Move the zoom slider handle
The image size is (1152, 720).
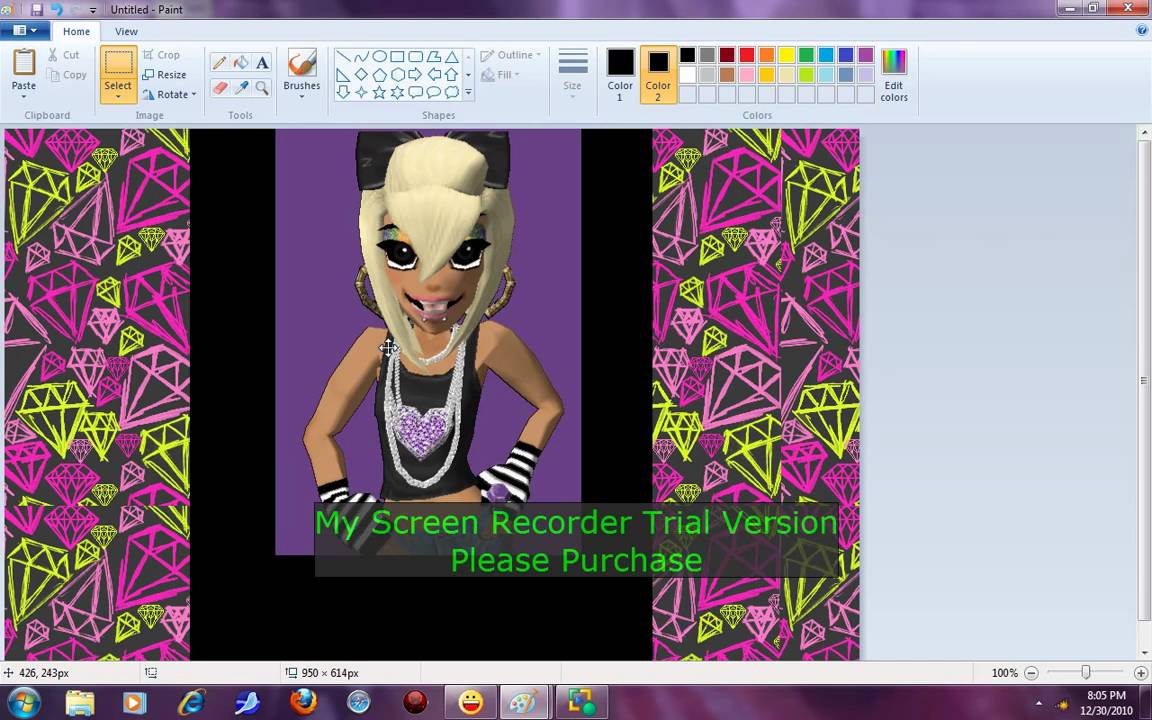point(1085,672)
